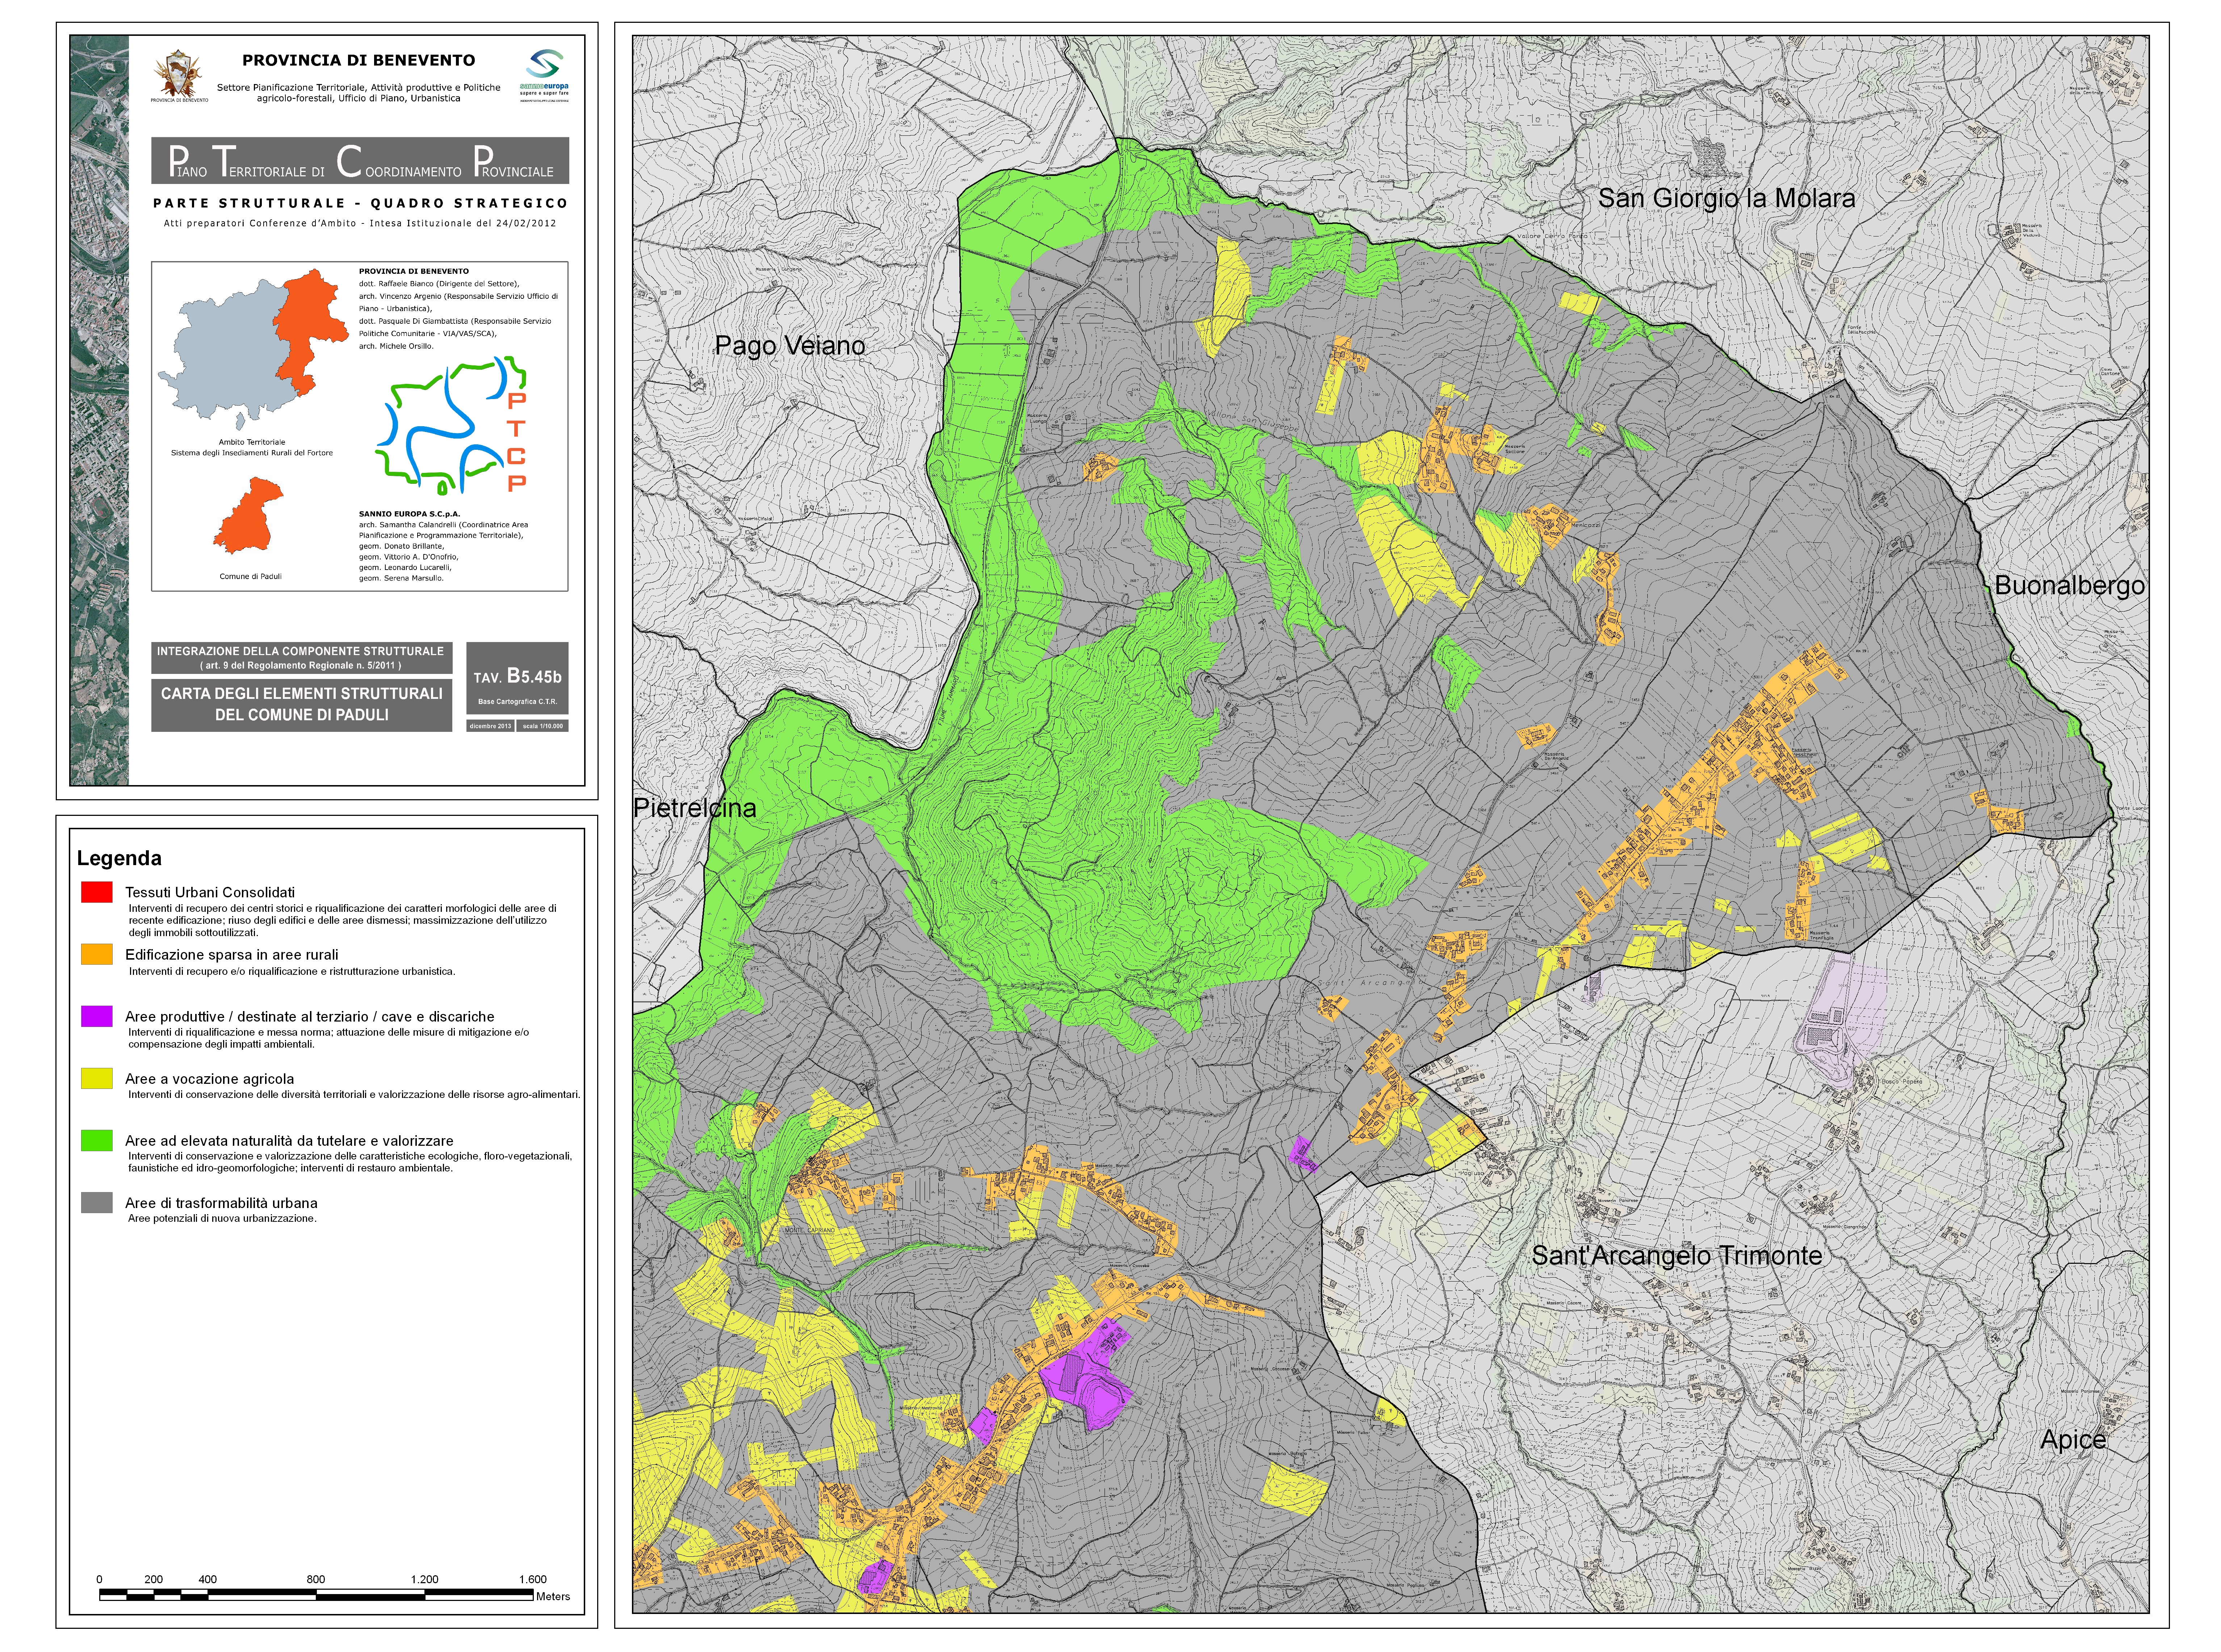Image resolution: width=2221 pixels, height=1652 pixels.
Task: Click 'PARTE STRUTTURALE - QUADRO STRATEGICO' text
Action: click(360, 203)
